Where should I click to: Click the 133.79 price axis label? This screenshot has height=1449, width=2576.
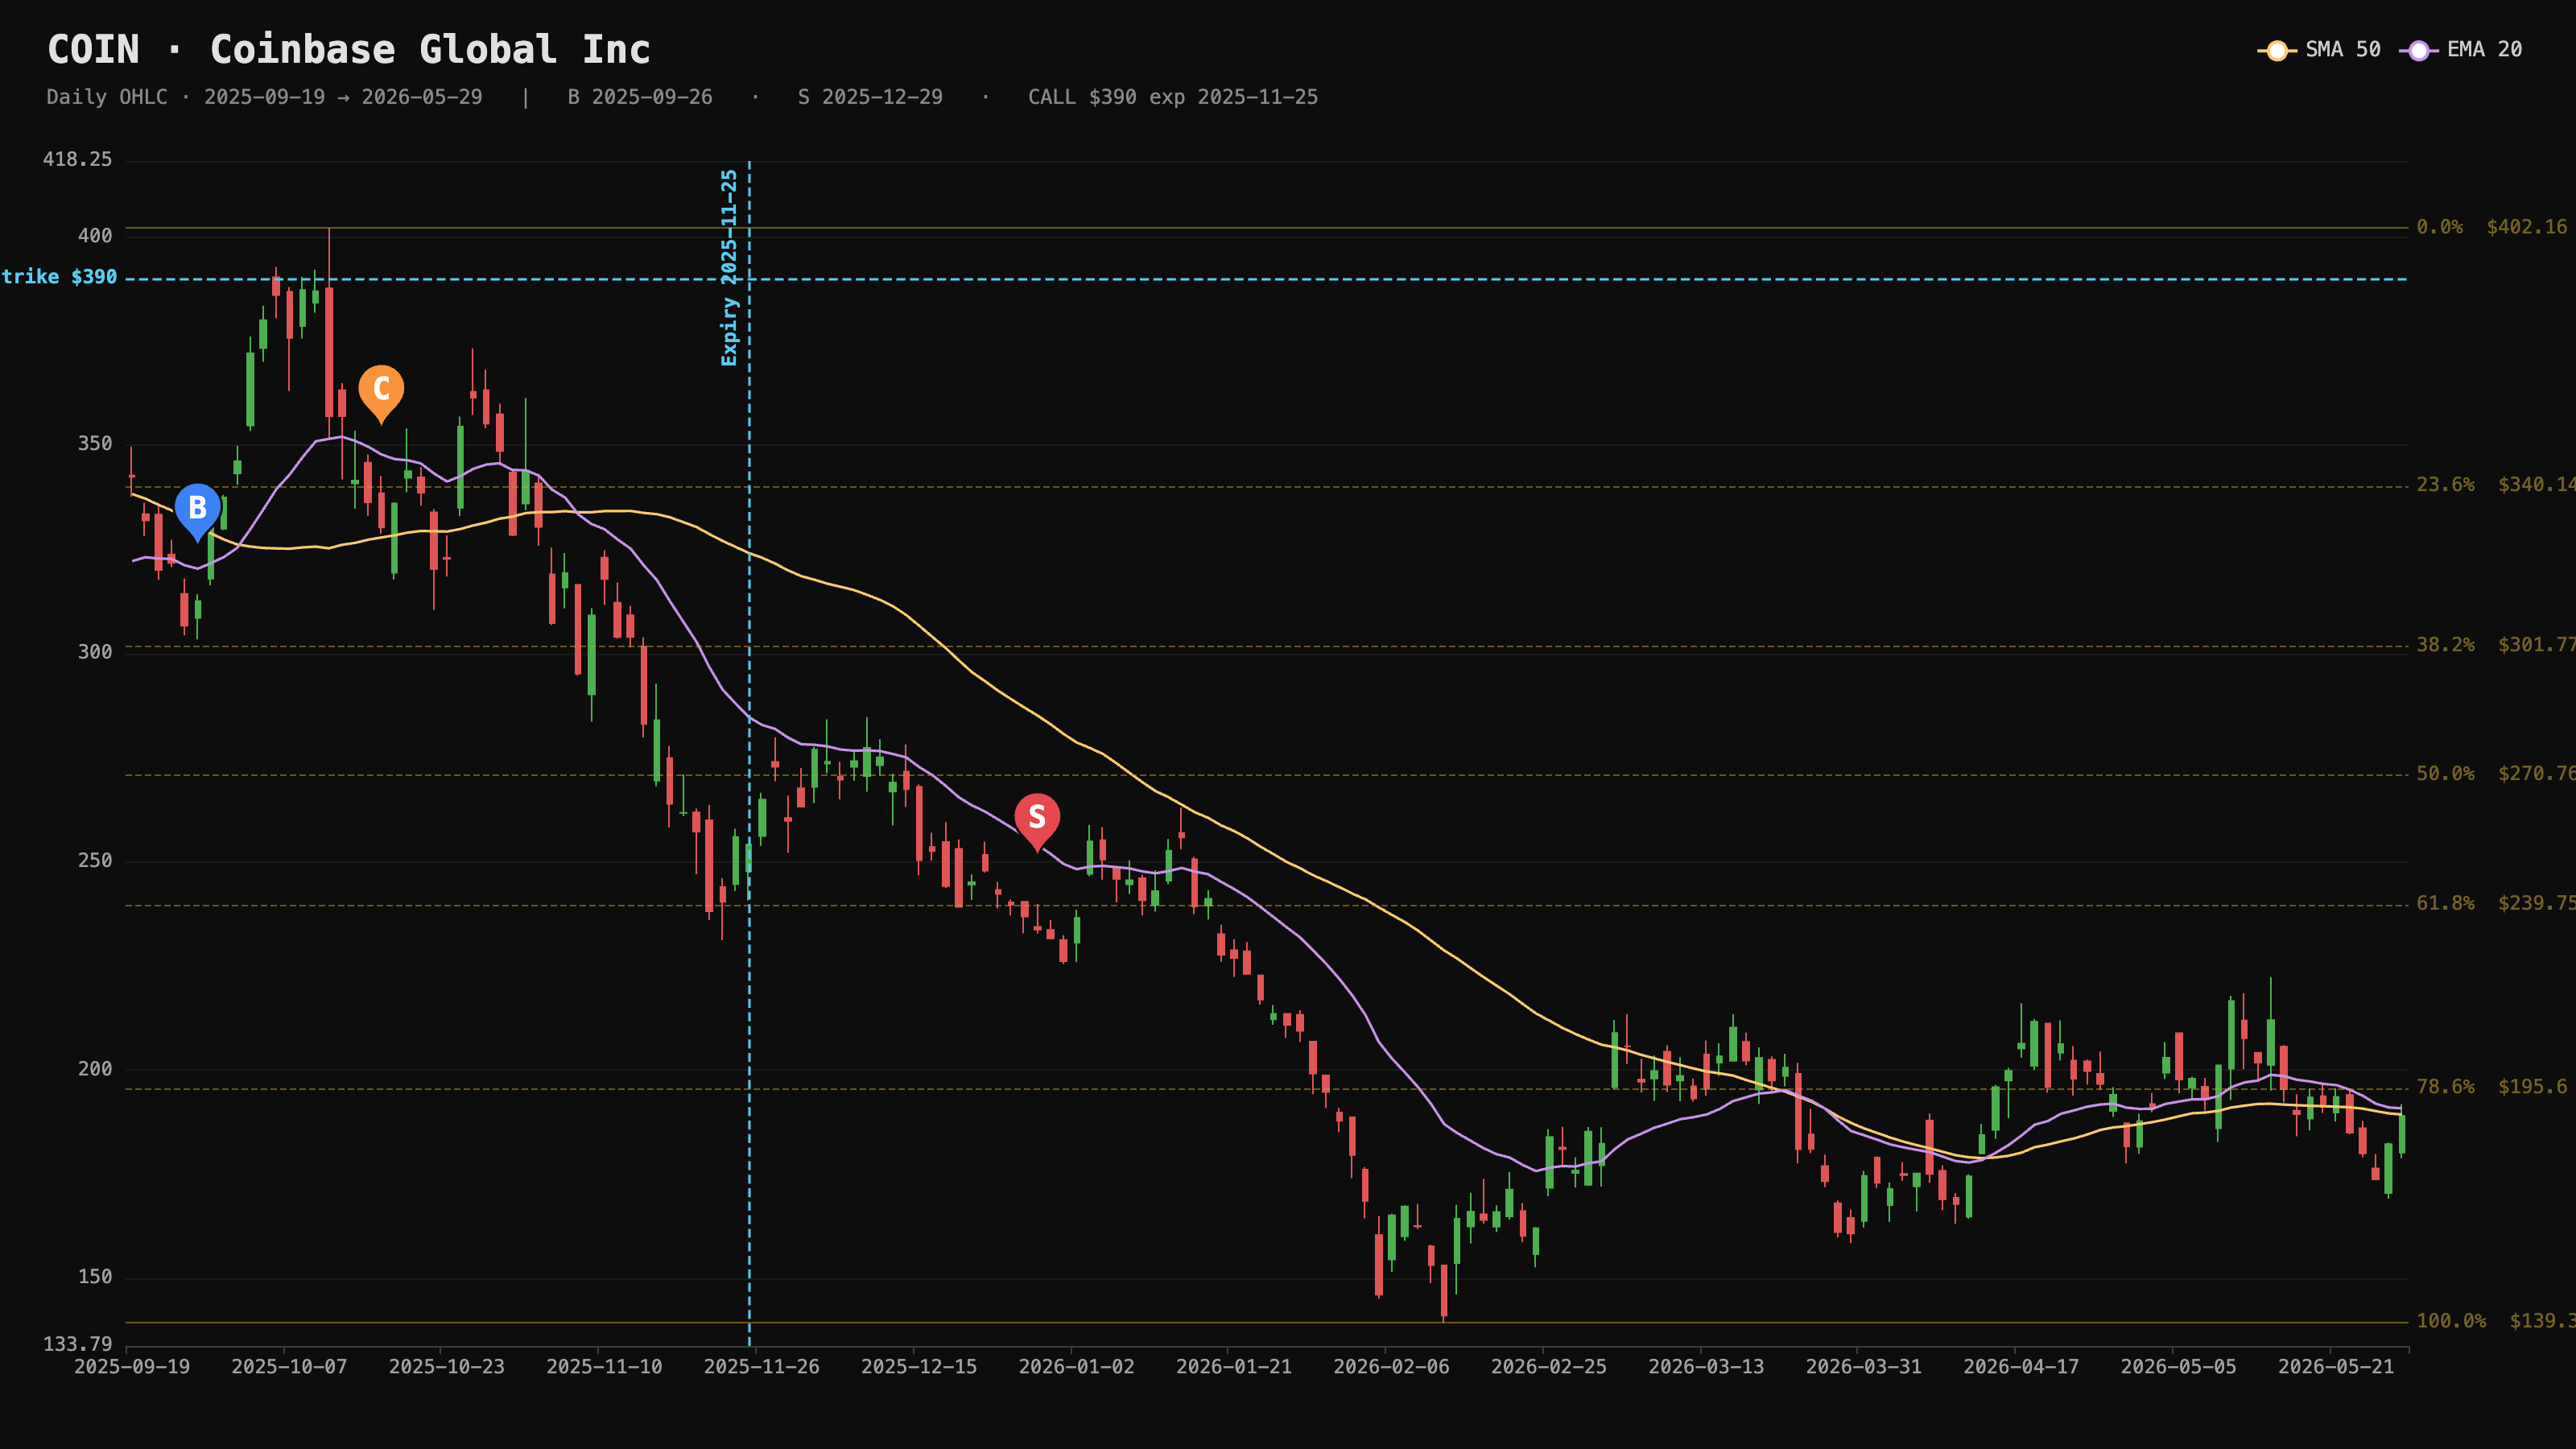tap(77, 1344)
